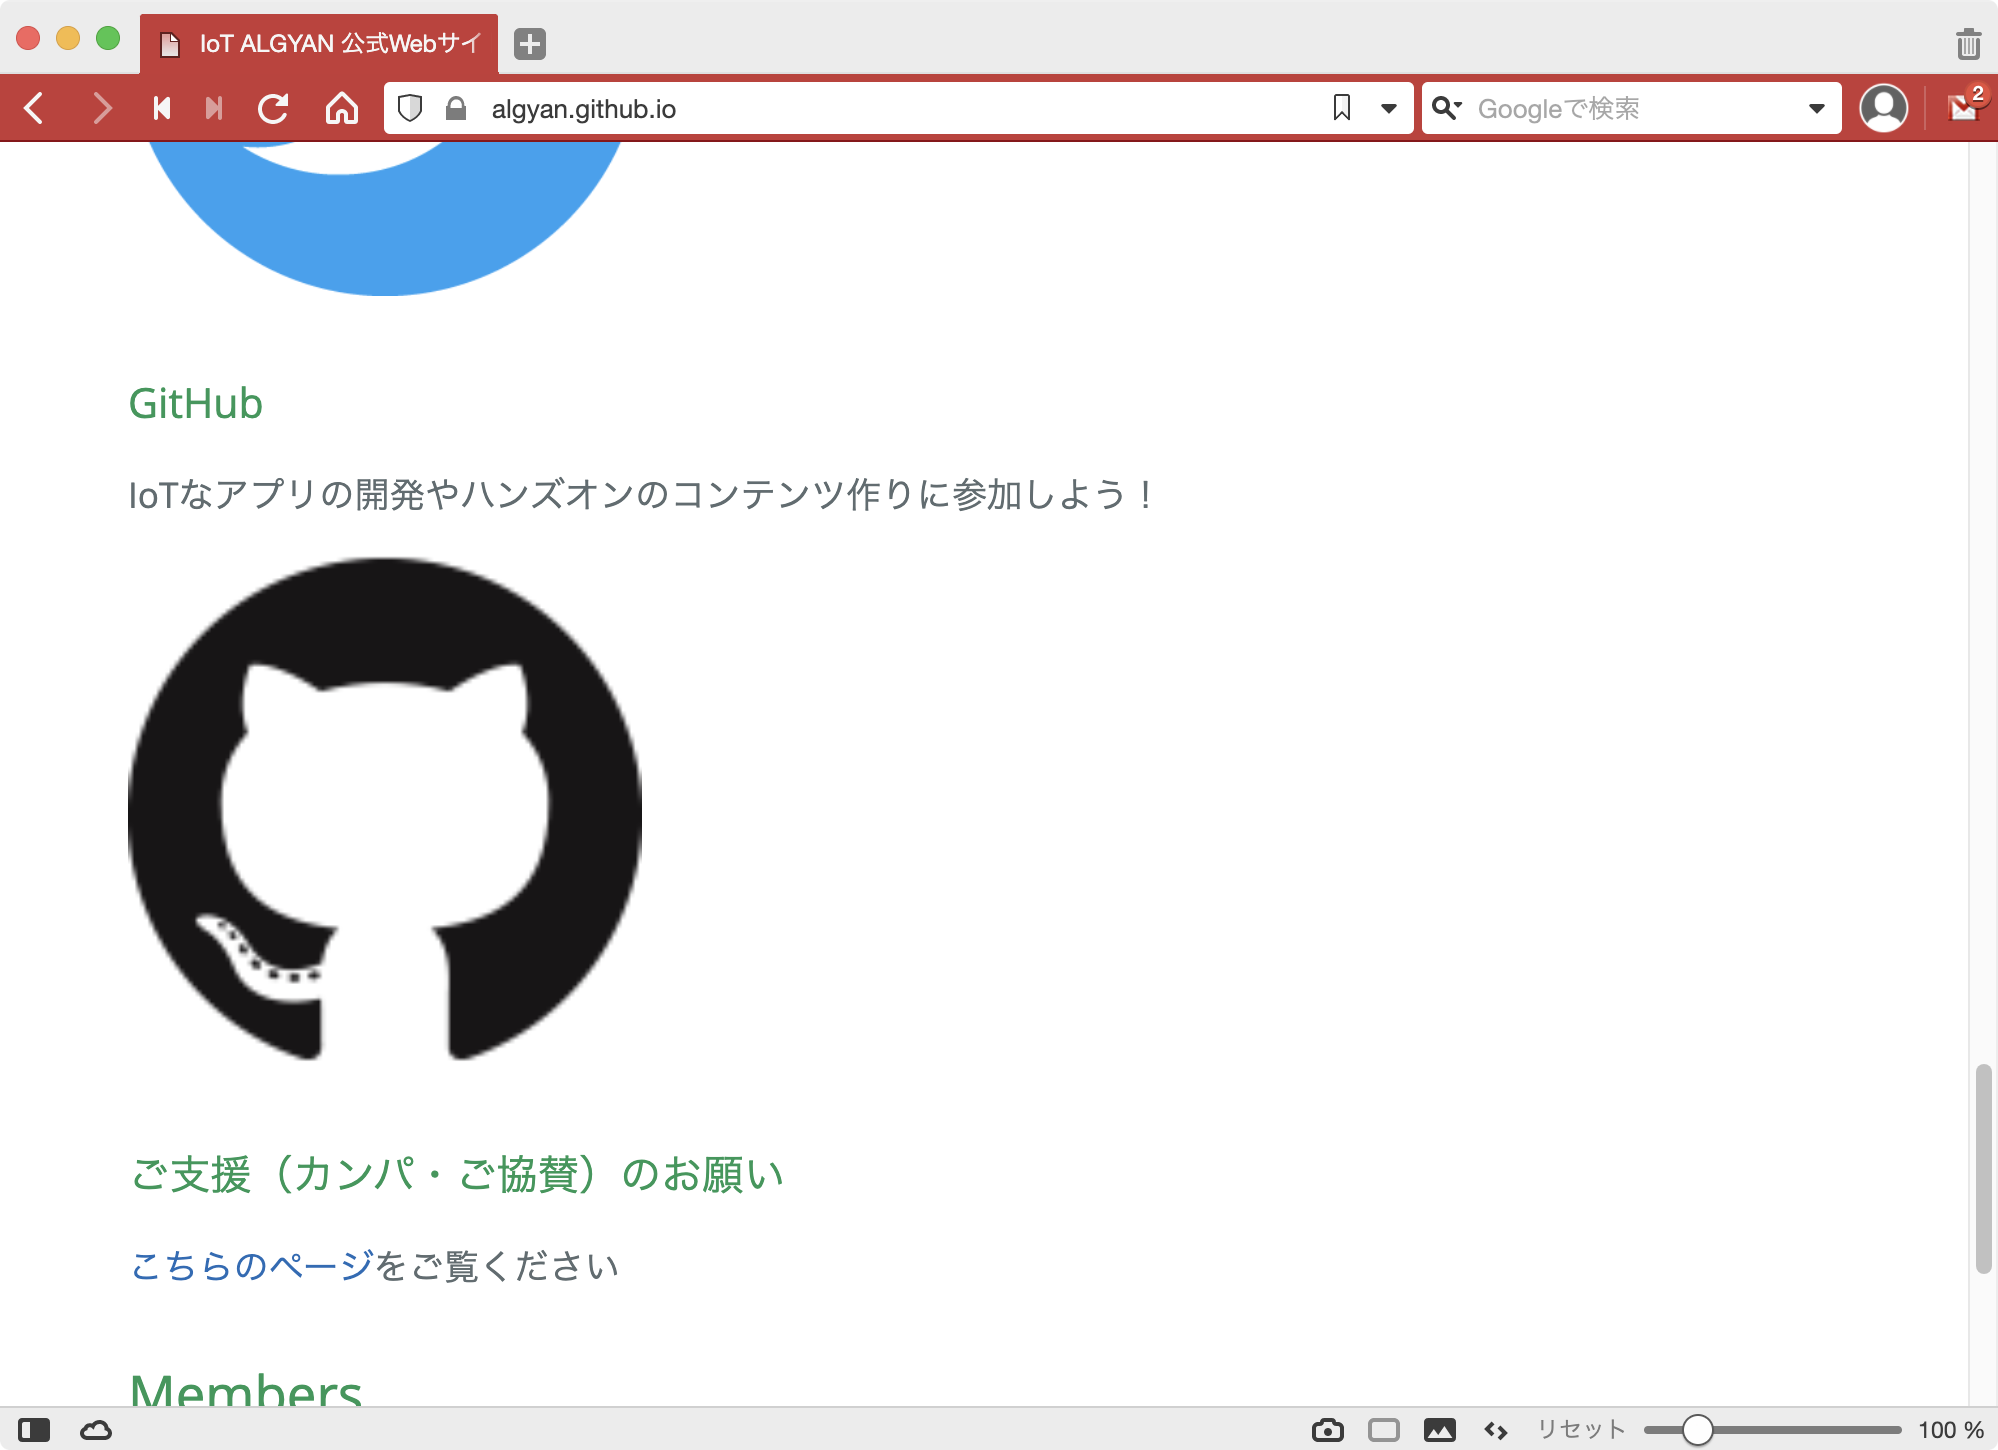Open the content blocker shield icon
The width and height of the screenshot is (1998, 1450).
[410, 108]
